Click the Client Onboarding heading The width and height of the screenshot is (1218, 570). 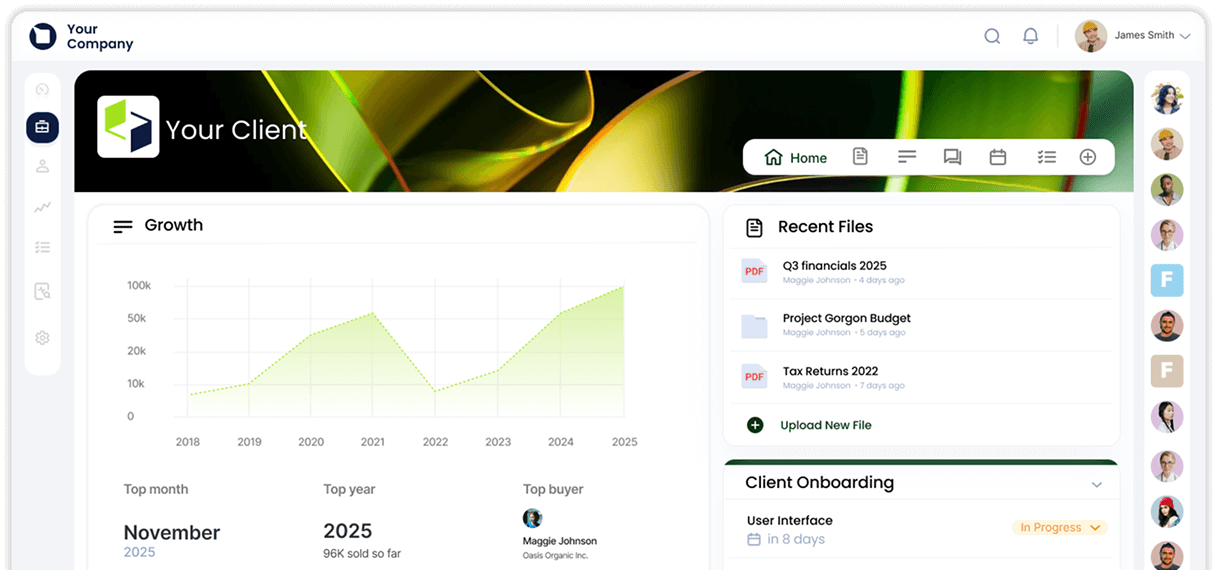pos(820,483)
